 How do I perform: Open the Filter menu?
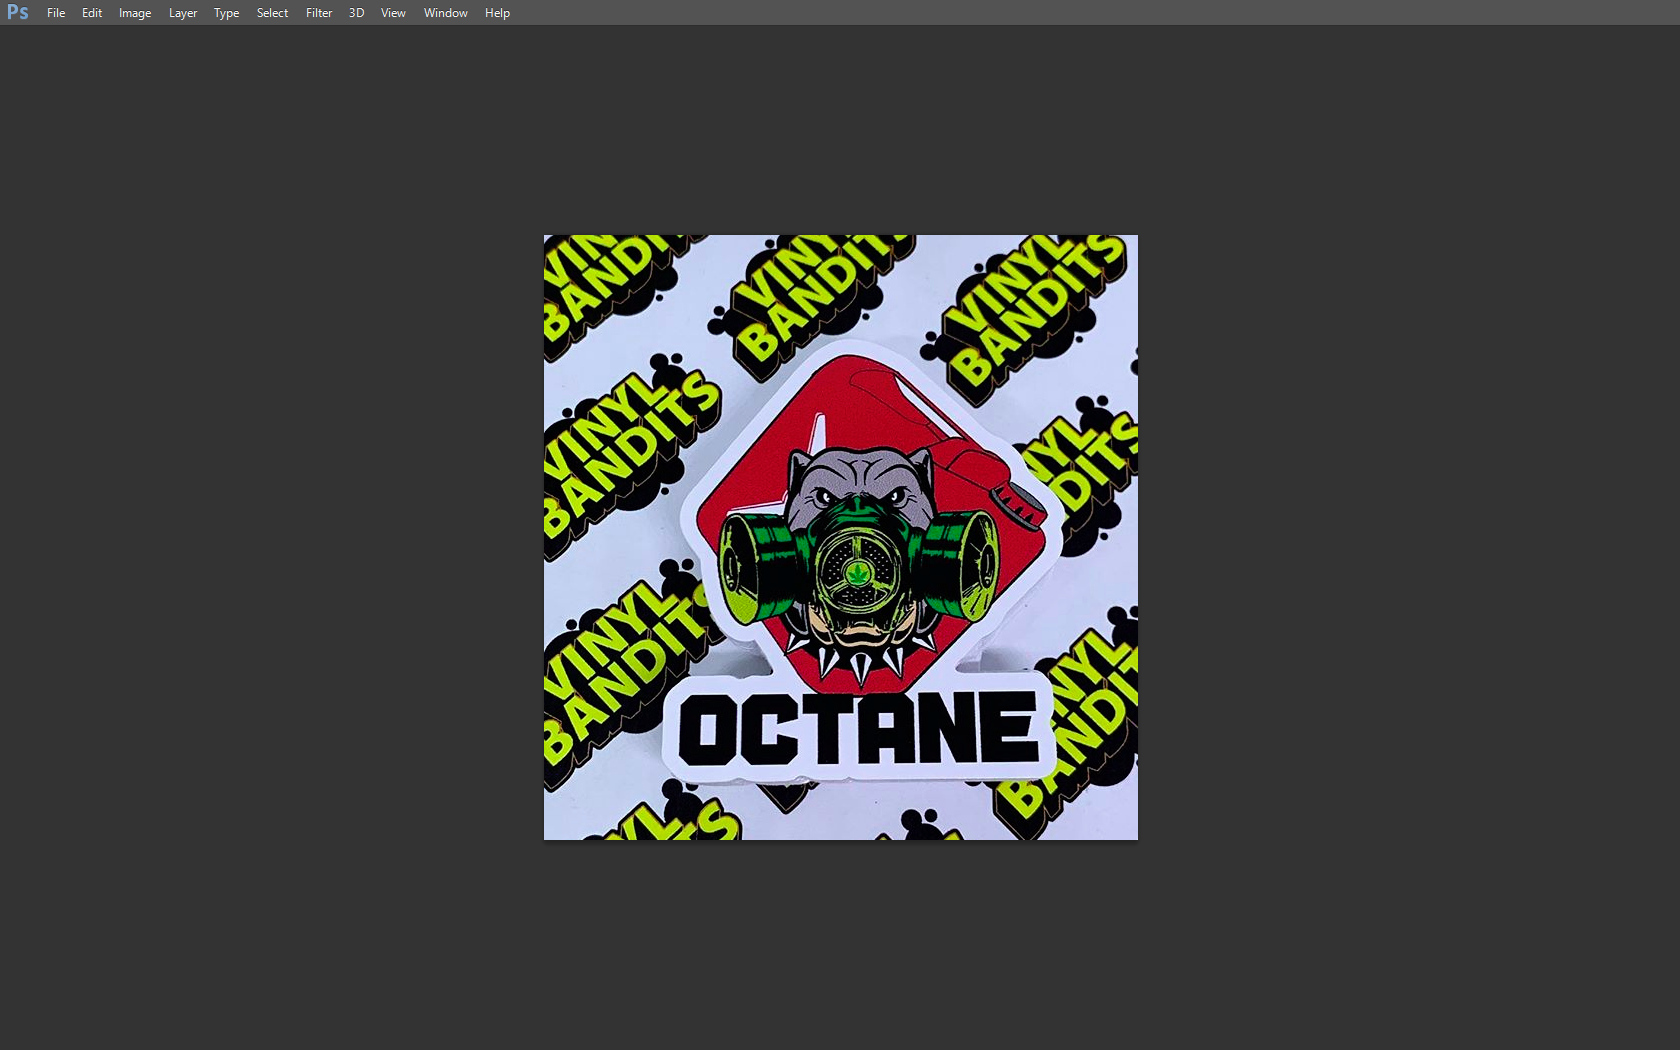[x=319, y=13]
